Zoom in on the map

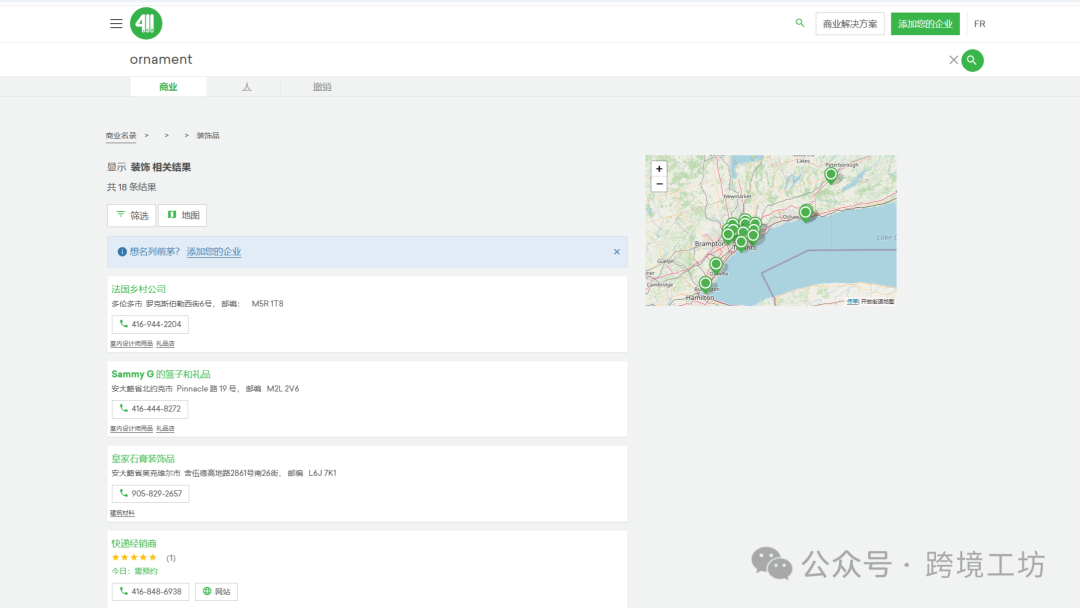pos(659,169)
